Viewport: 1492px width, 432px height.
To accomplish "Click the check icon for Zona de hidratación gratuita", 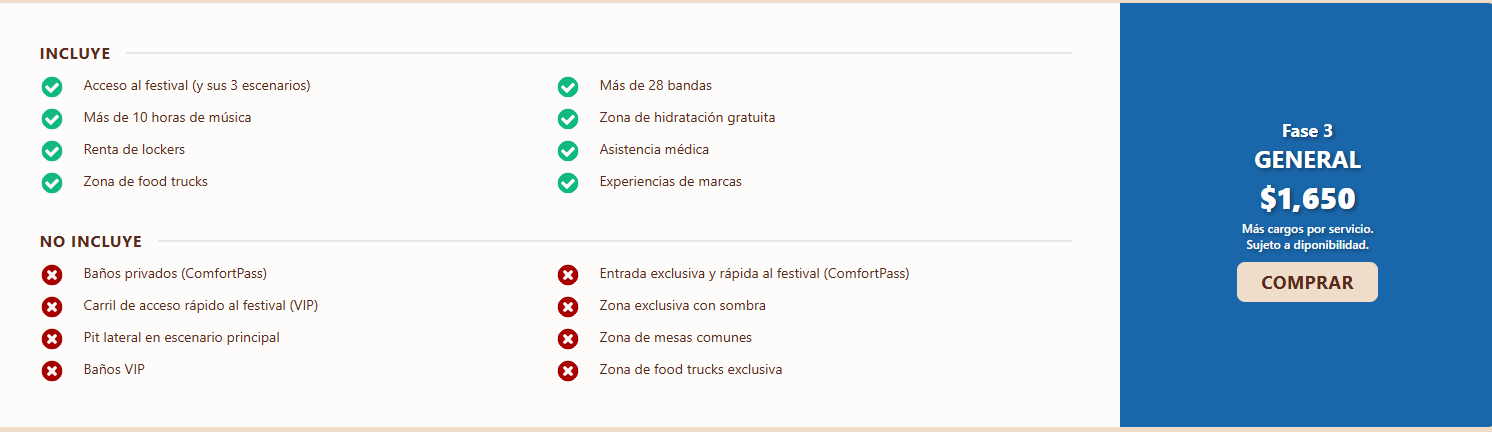I will 568,119.
